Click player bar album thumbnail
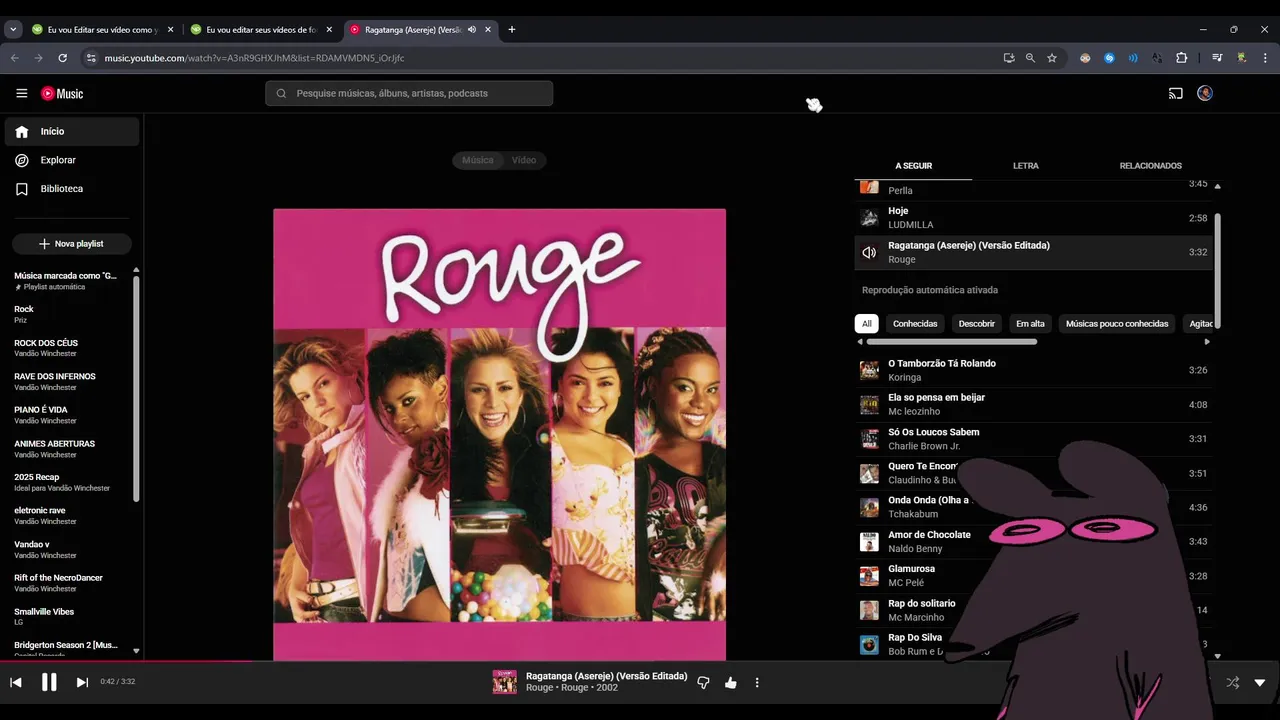The width and height of the screenshot is (1280, 720). click(x=505, y=682)
